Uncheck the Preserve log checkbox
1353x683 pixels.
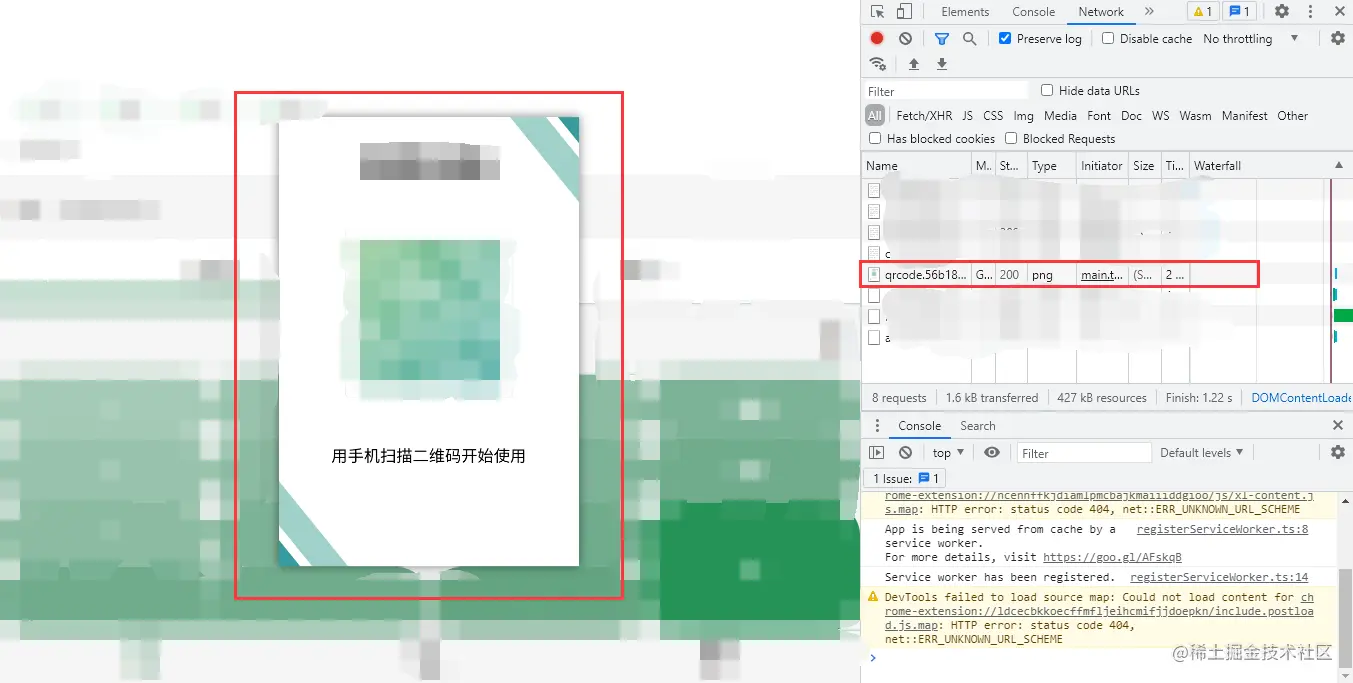point(1005,38)
